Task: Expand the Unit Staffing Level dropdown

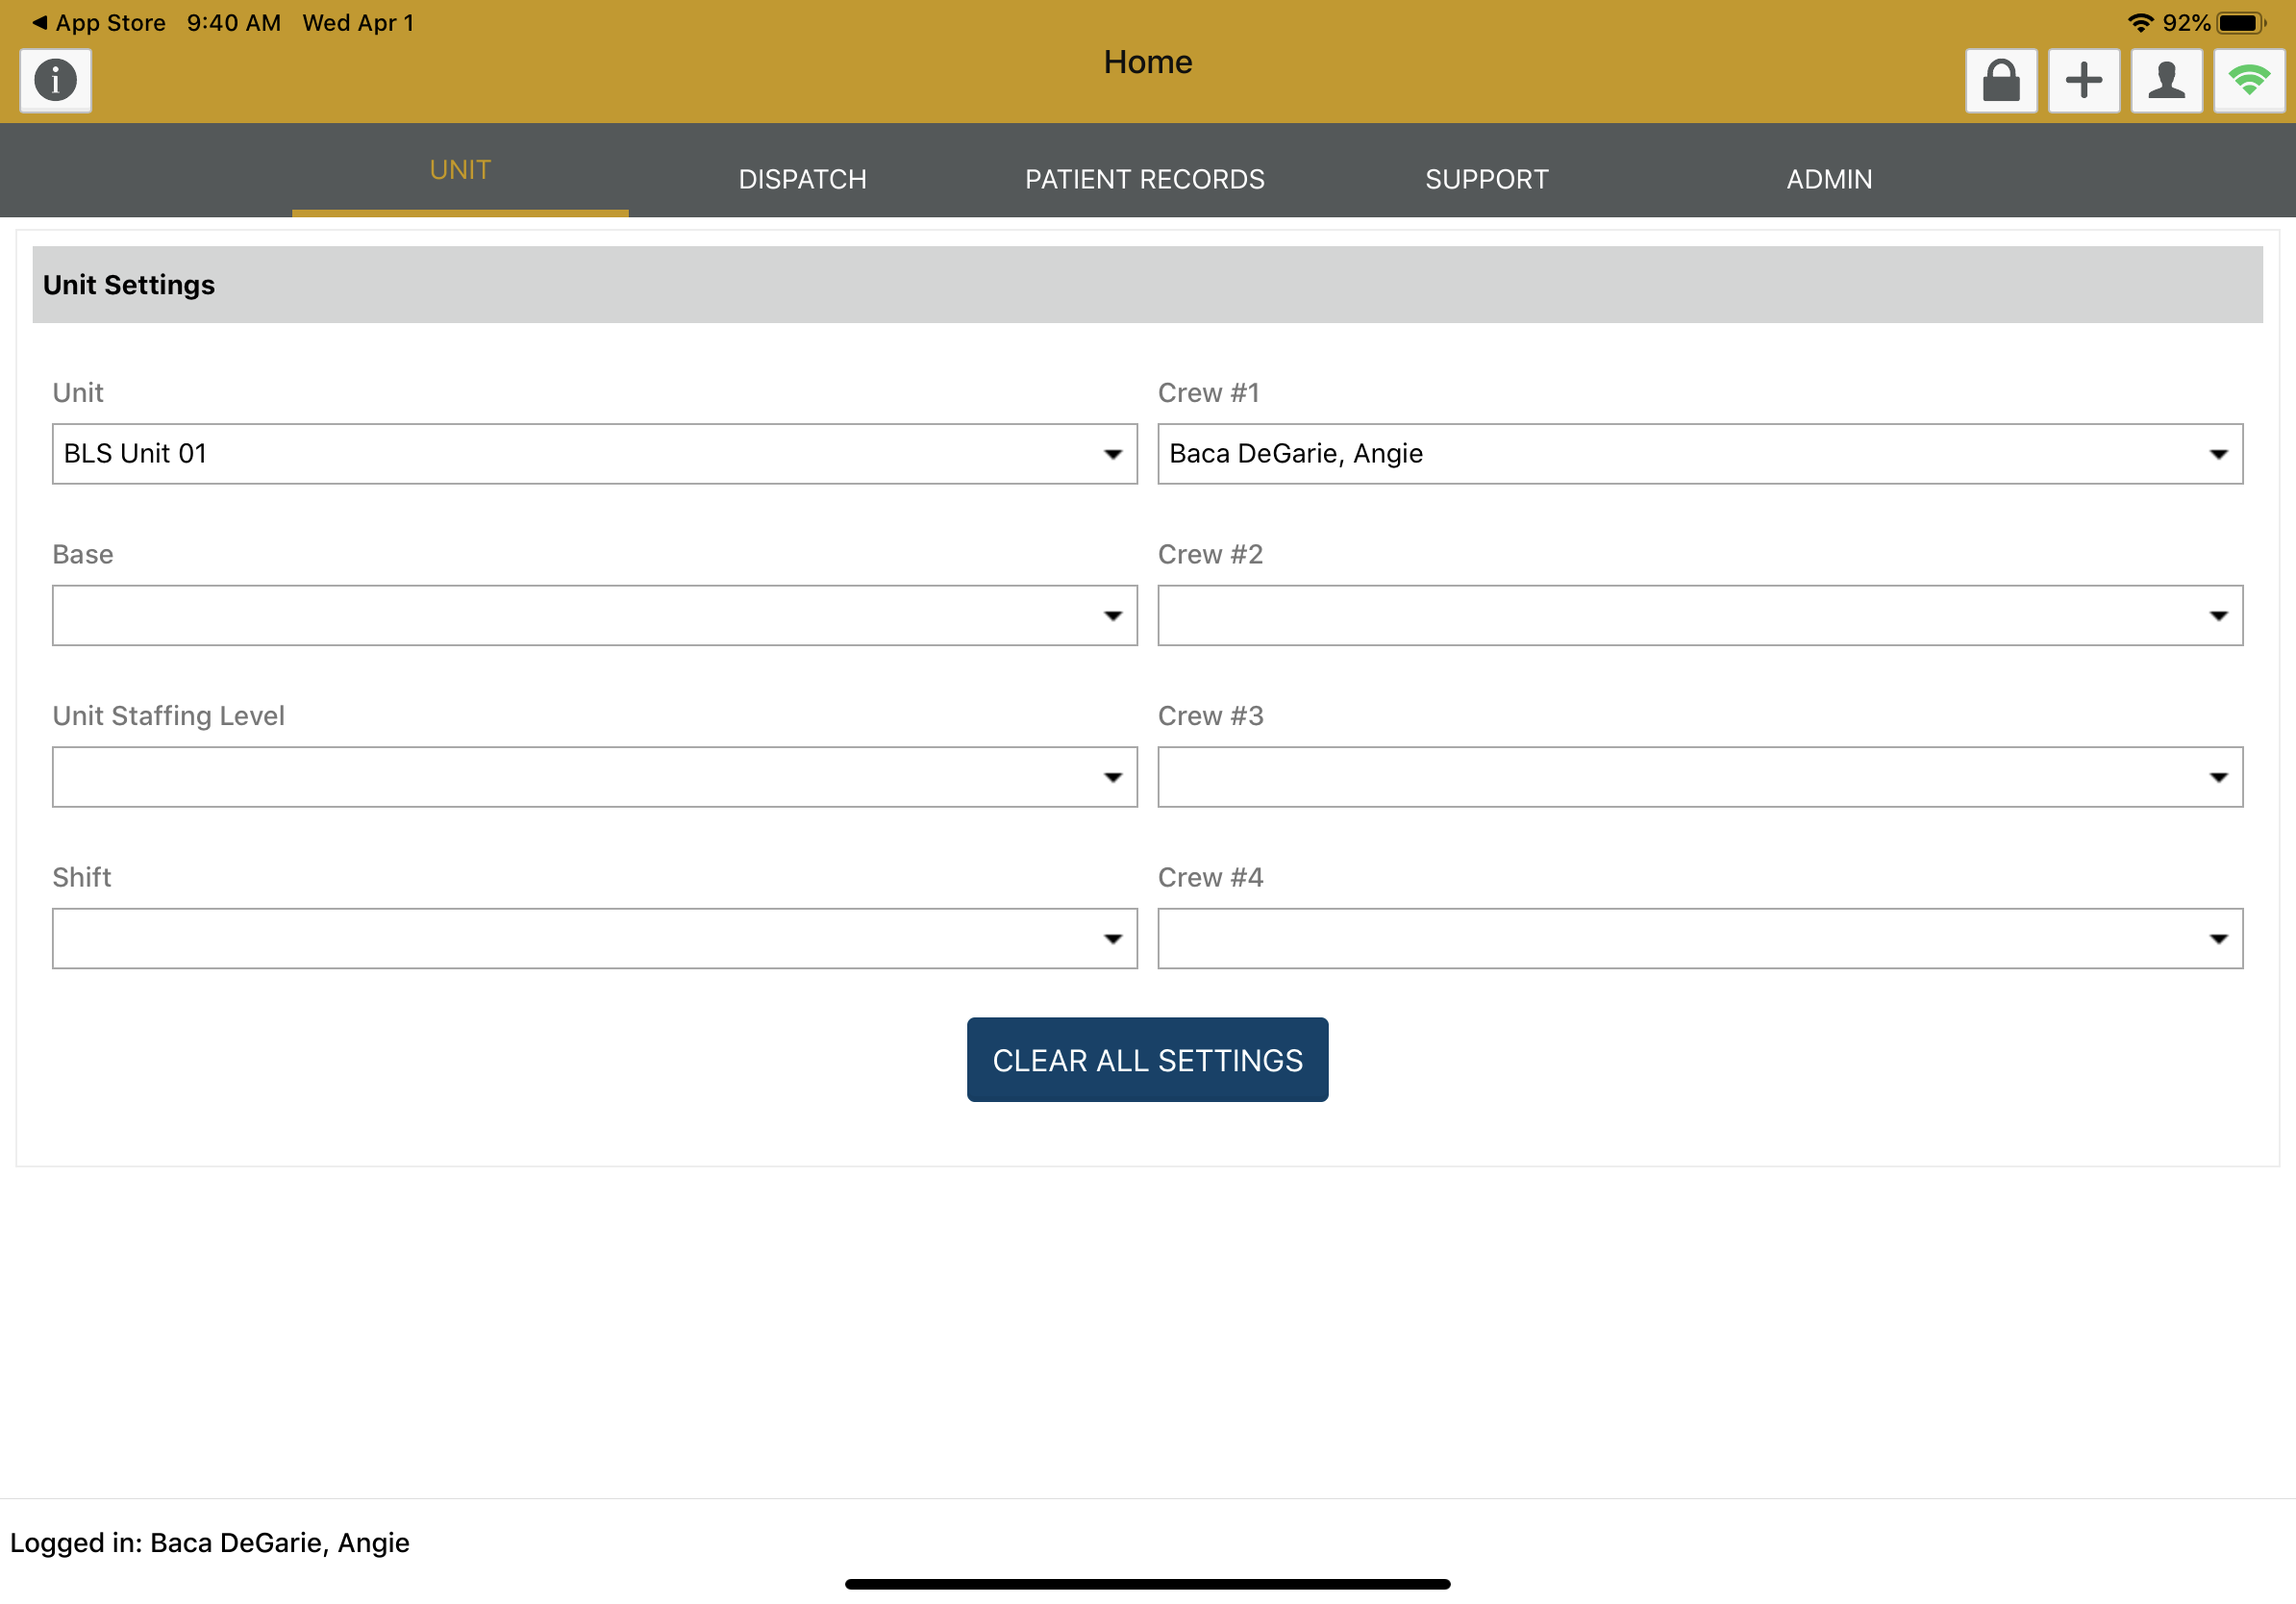Action: point(594,777)
